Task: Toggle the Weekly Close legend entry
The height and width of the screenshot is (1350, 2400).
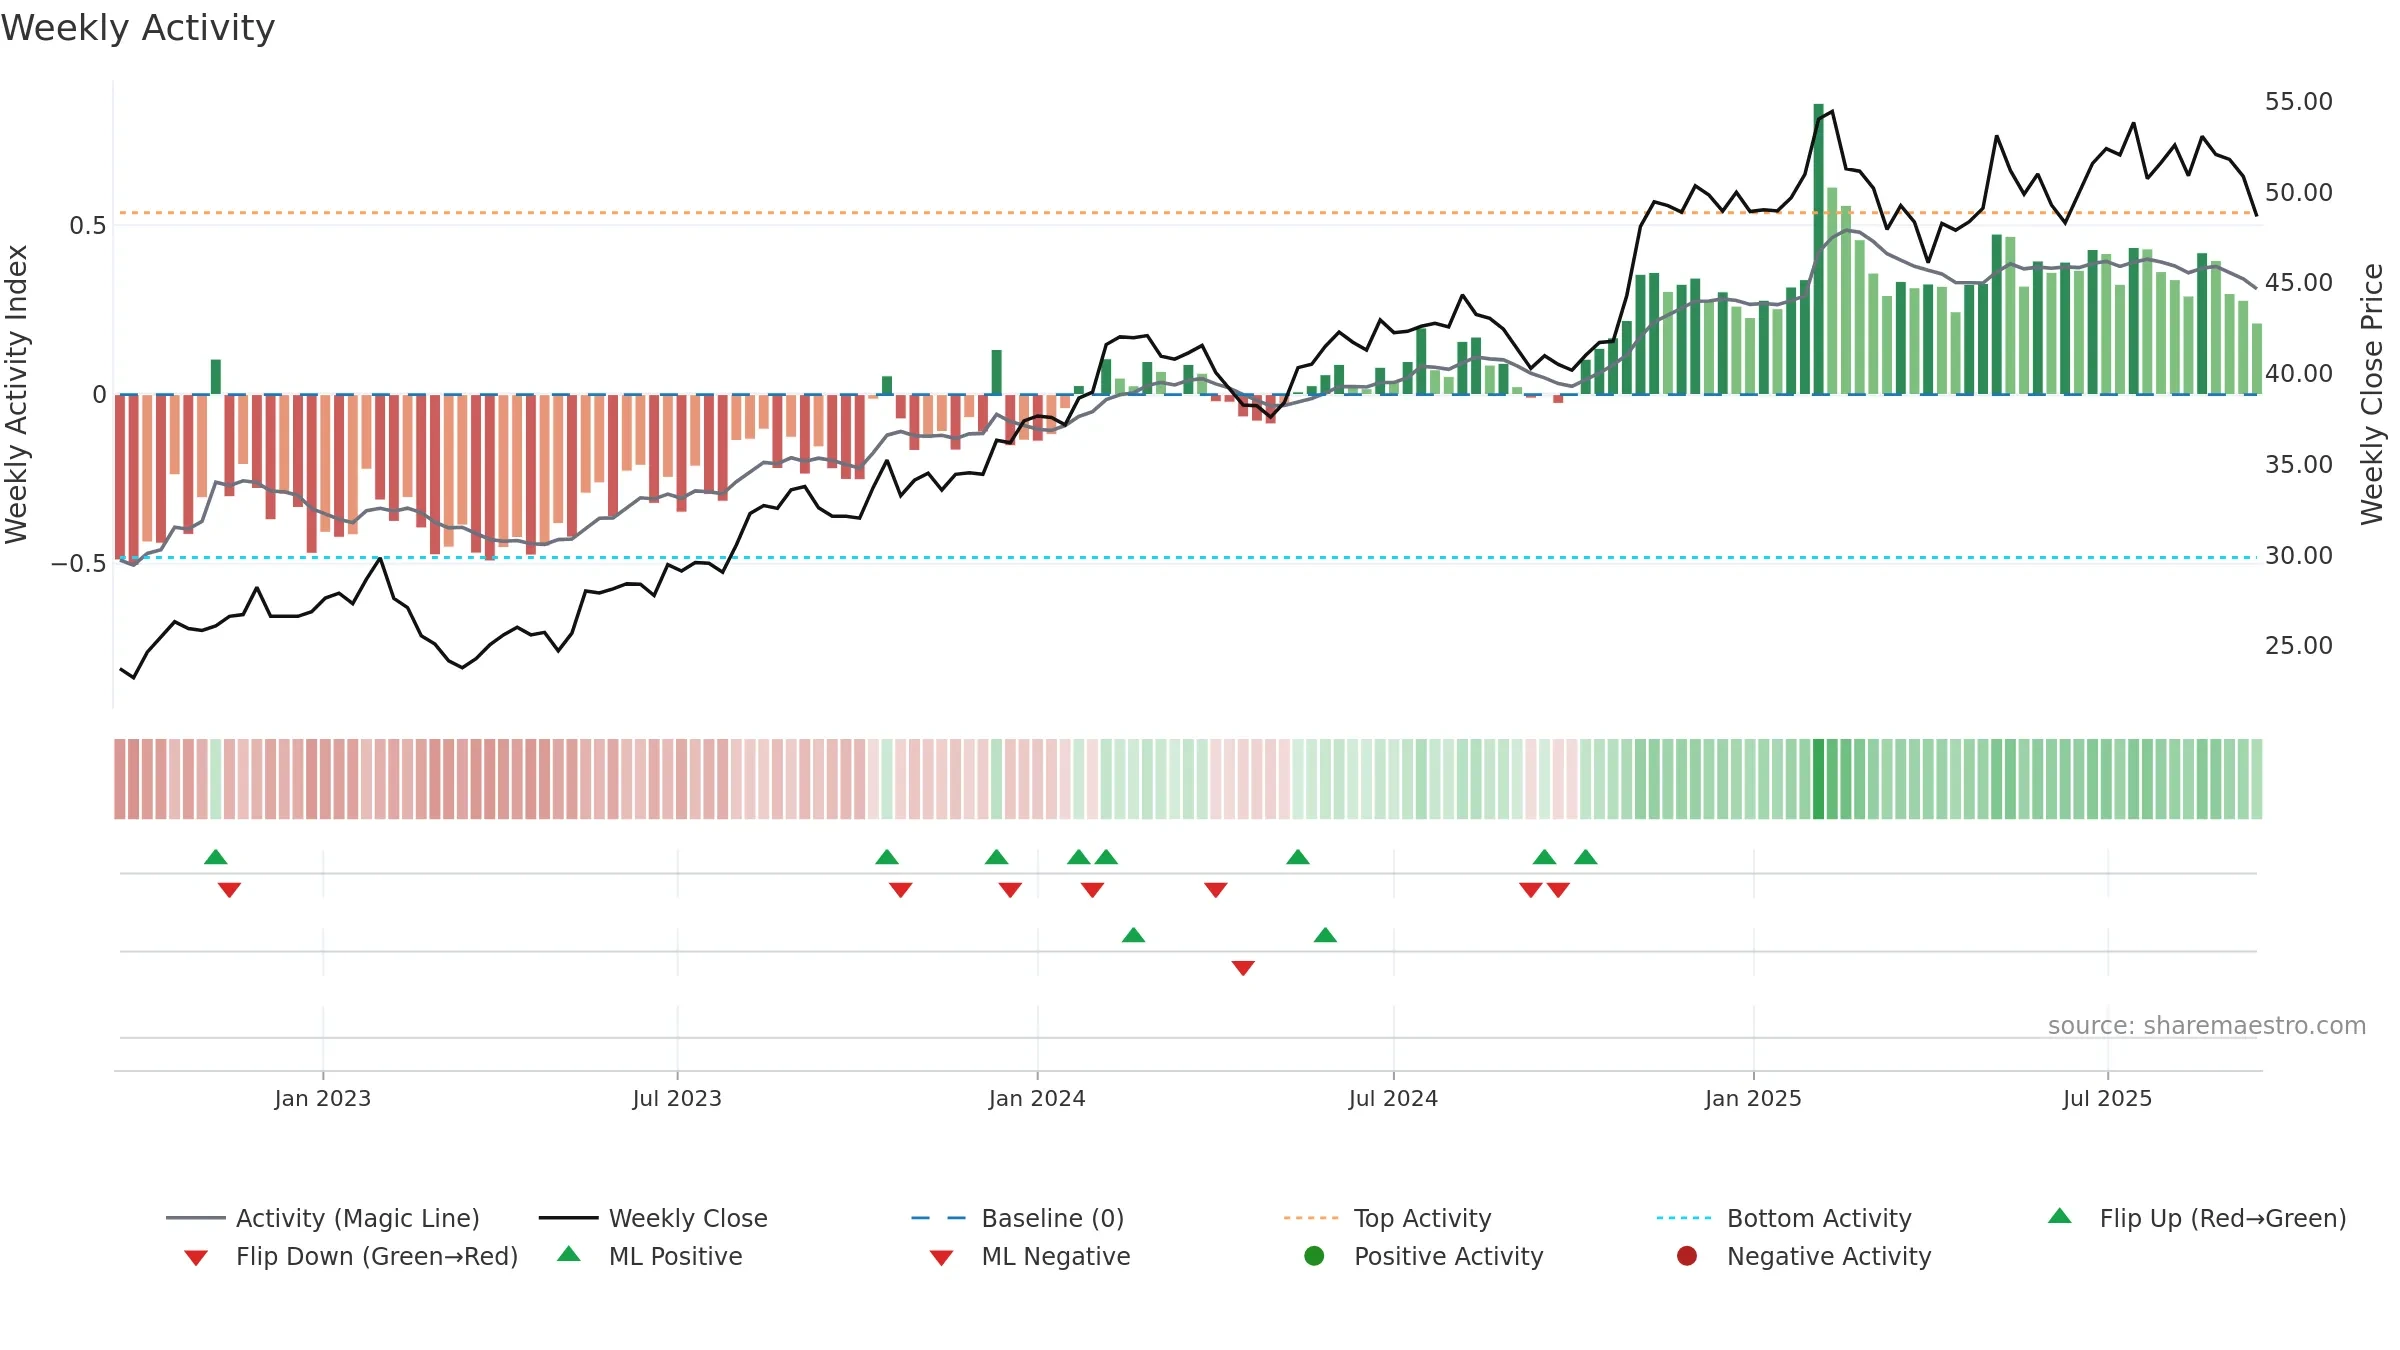Action: (x=653, y=1218)
